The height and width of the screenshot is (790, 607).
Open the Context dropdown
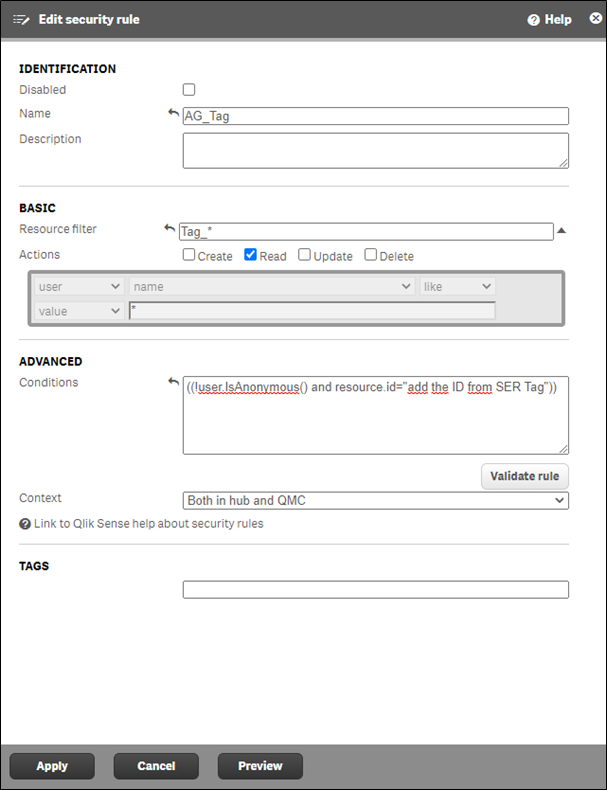click(x=375, y=500)
